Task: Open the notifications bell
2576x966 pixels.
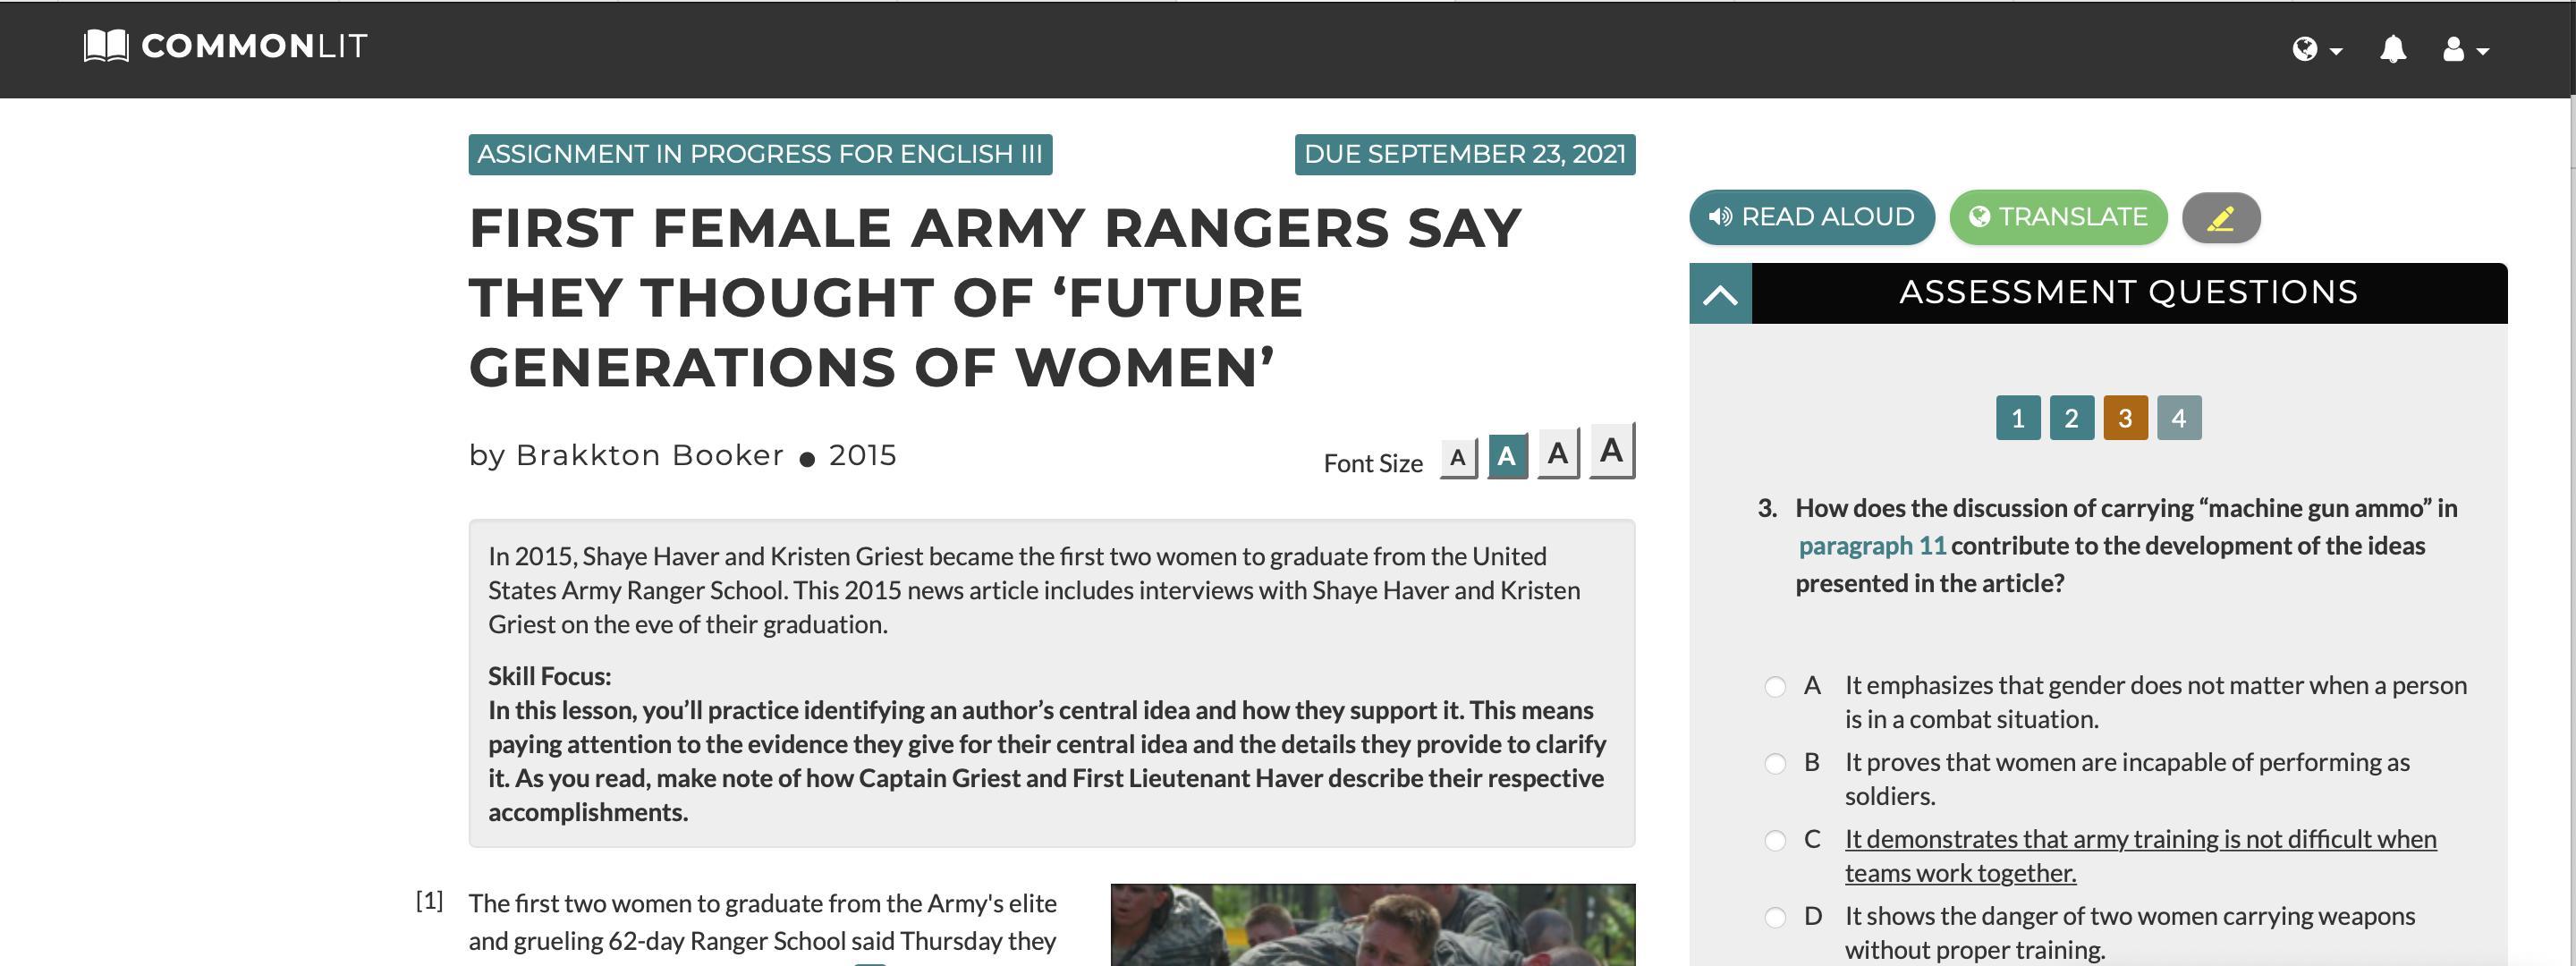Action: 2393,49
